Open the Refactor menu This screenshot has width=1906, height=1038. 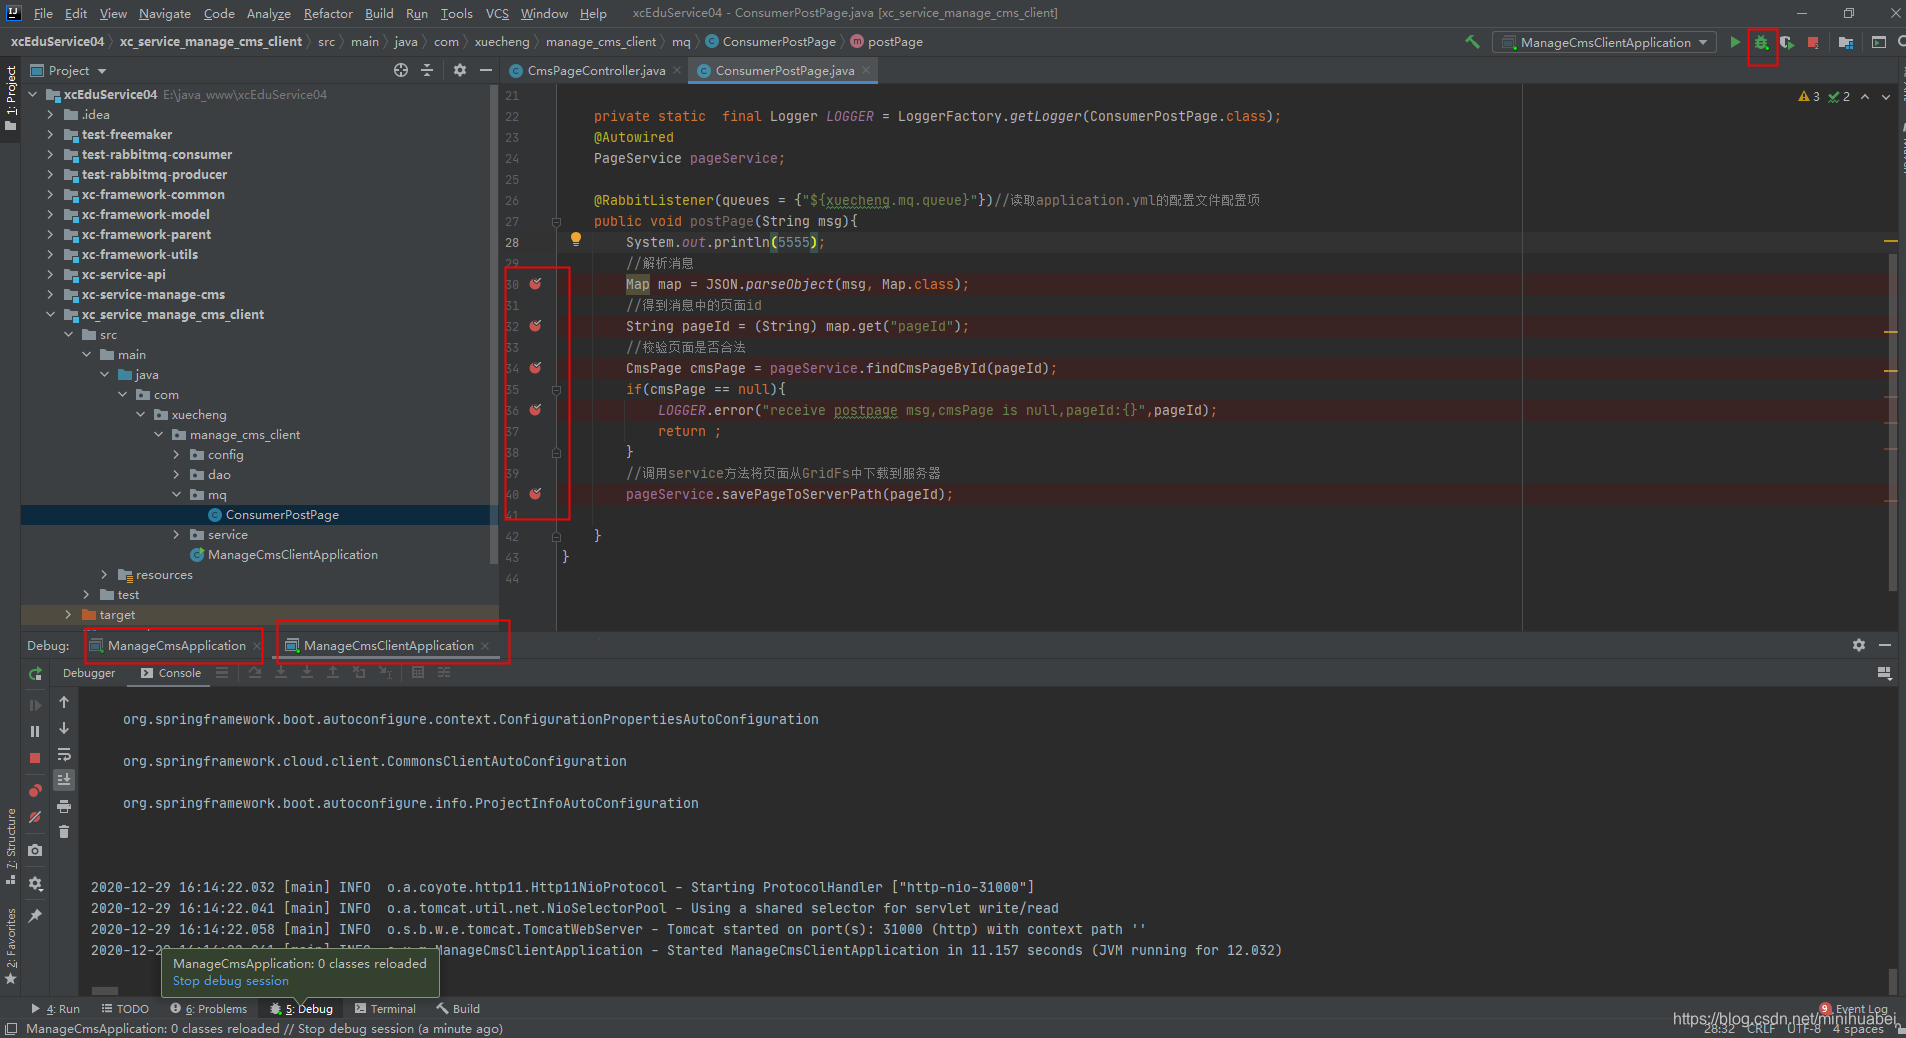[x=328, y=13]
